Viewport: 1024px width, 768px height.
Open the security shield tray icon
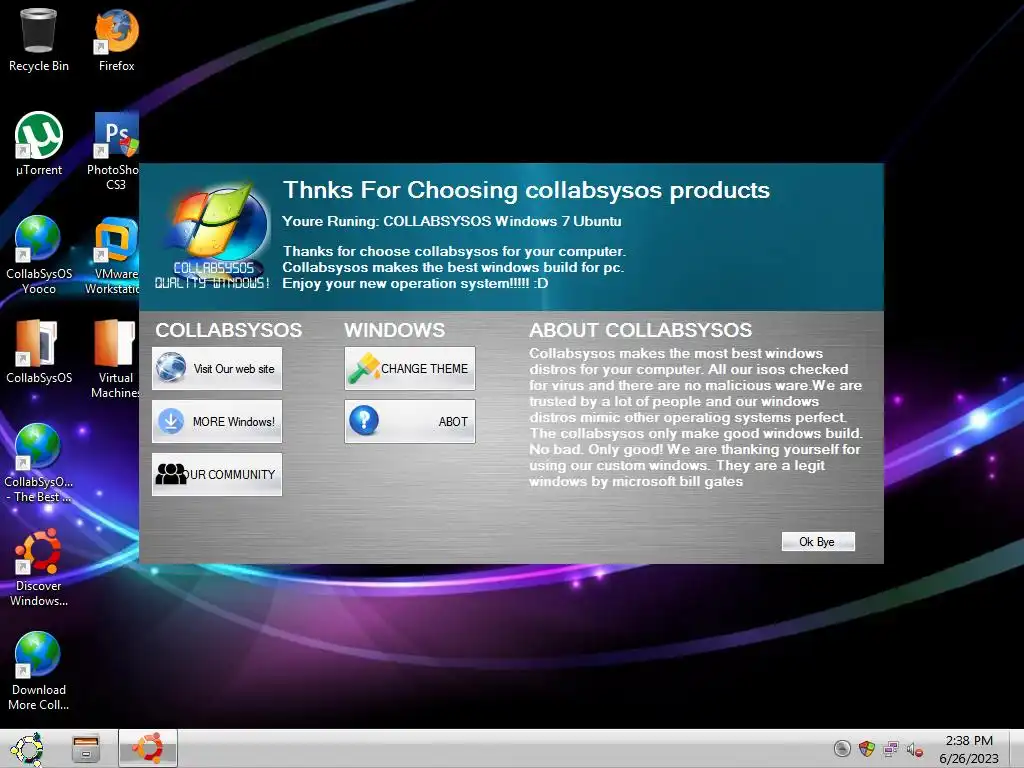[x=867, y=748]
